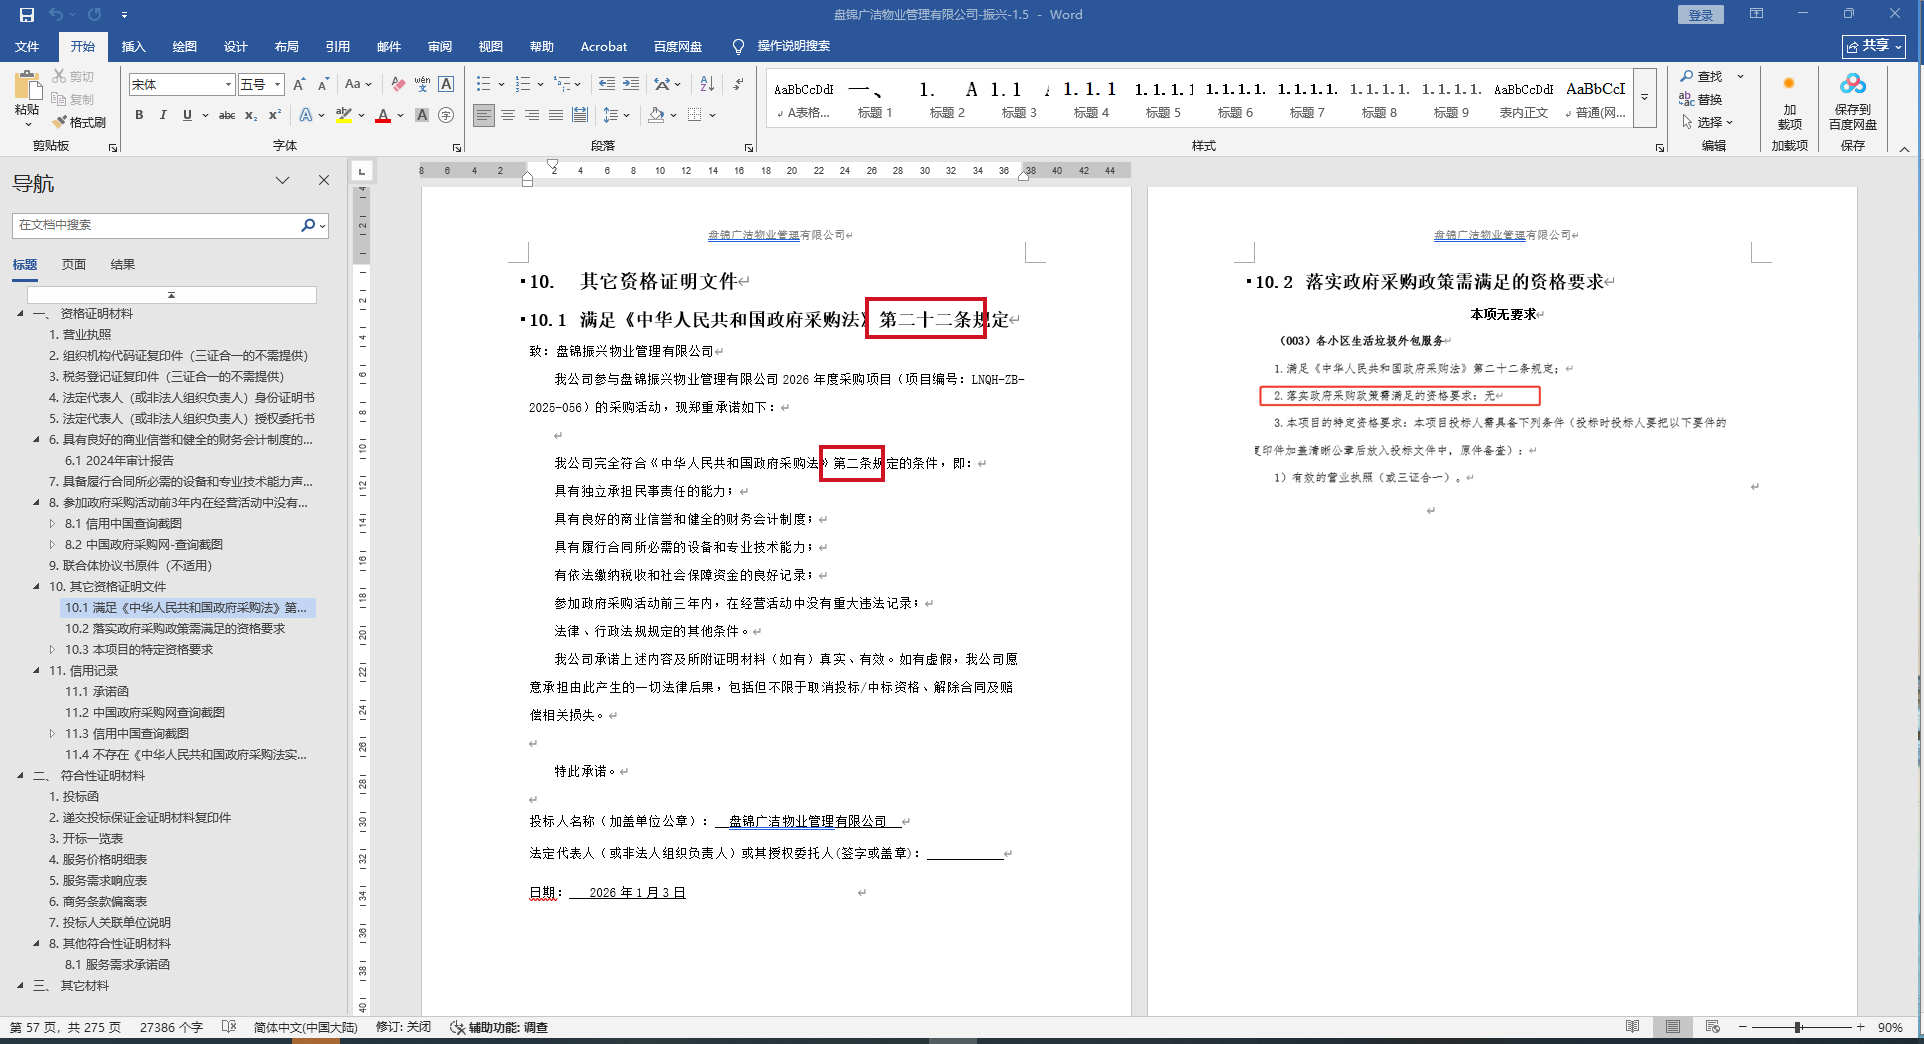Screen dimensions: 1924x1044
Task: Increase the font size with the grow font icon
Action: click(x=299, y=85)
